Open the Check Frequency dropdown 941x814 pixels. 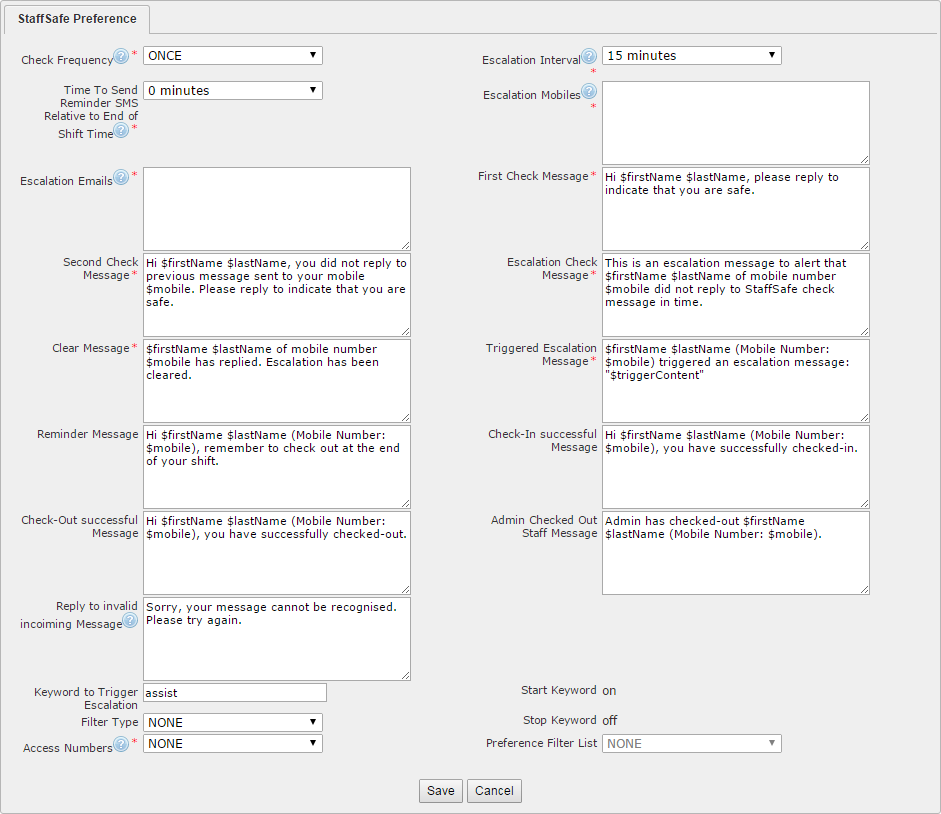coord(233,56)
